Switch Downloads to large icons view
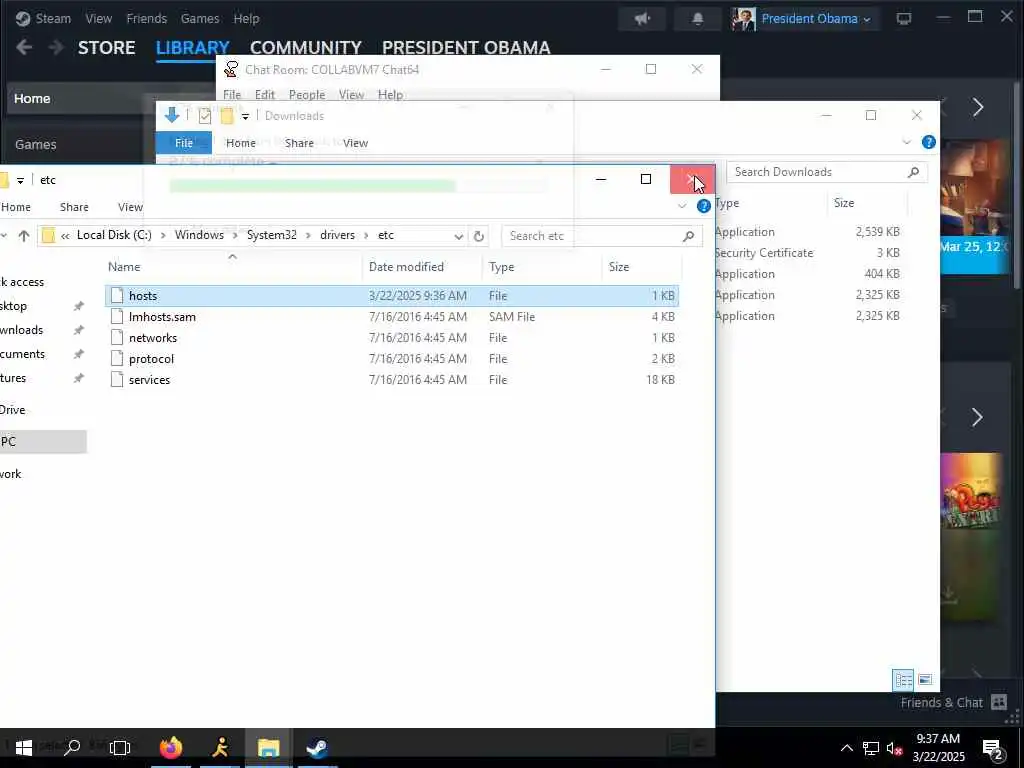The width and height of the screenshot is (1024, 768). click(x=925, y=680)
